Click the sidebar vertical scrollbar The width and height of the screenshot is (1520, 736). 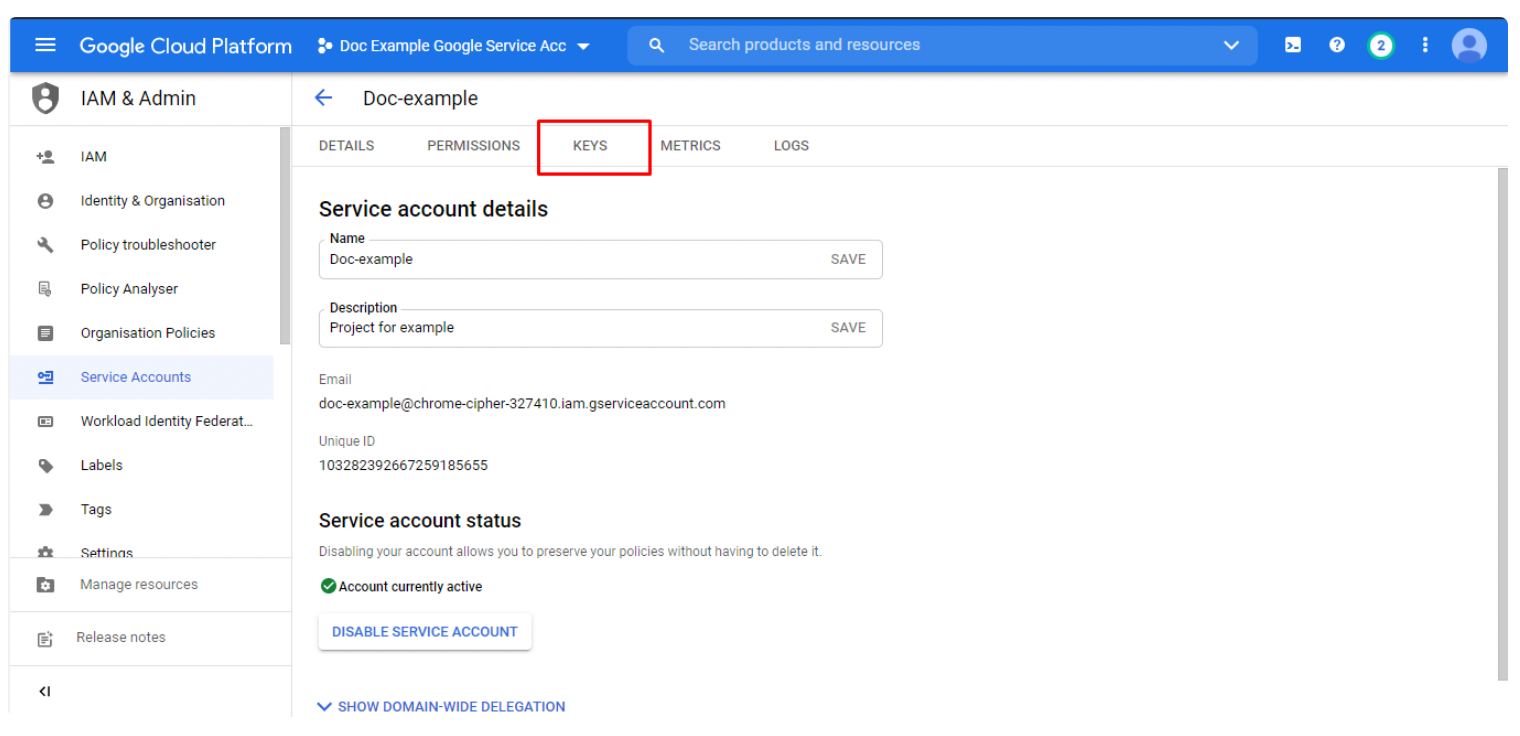(284, 236)
